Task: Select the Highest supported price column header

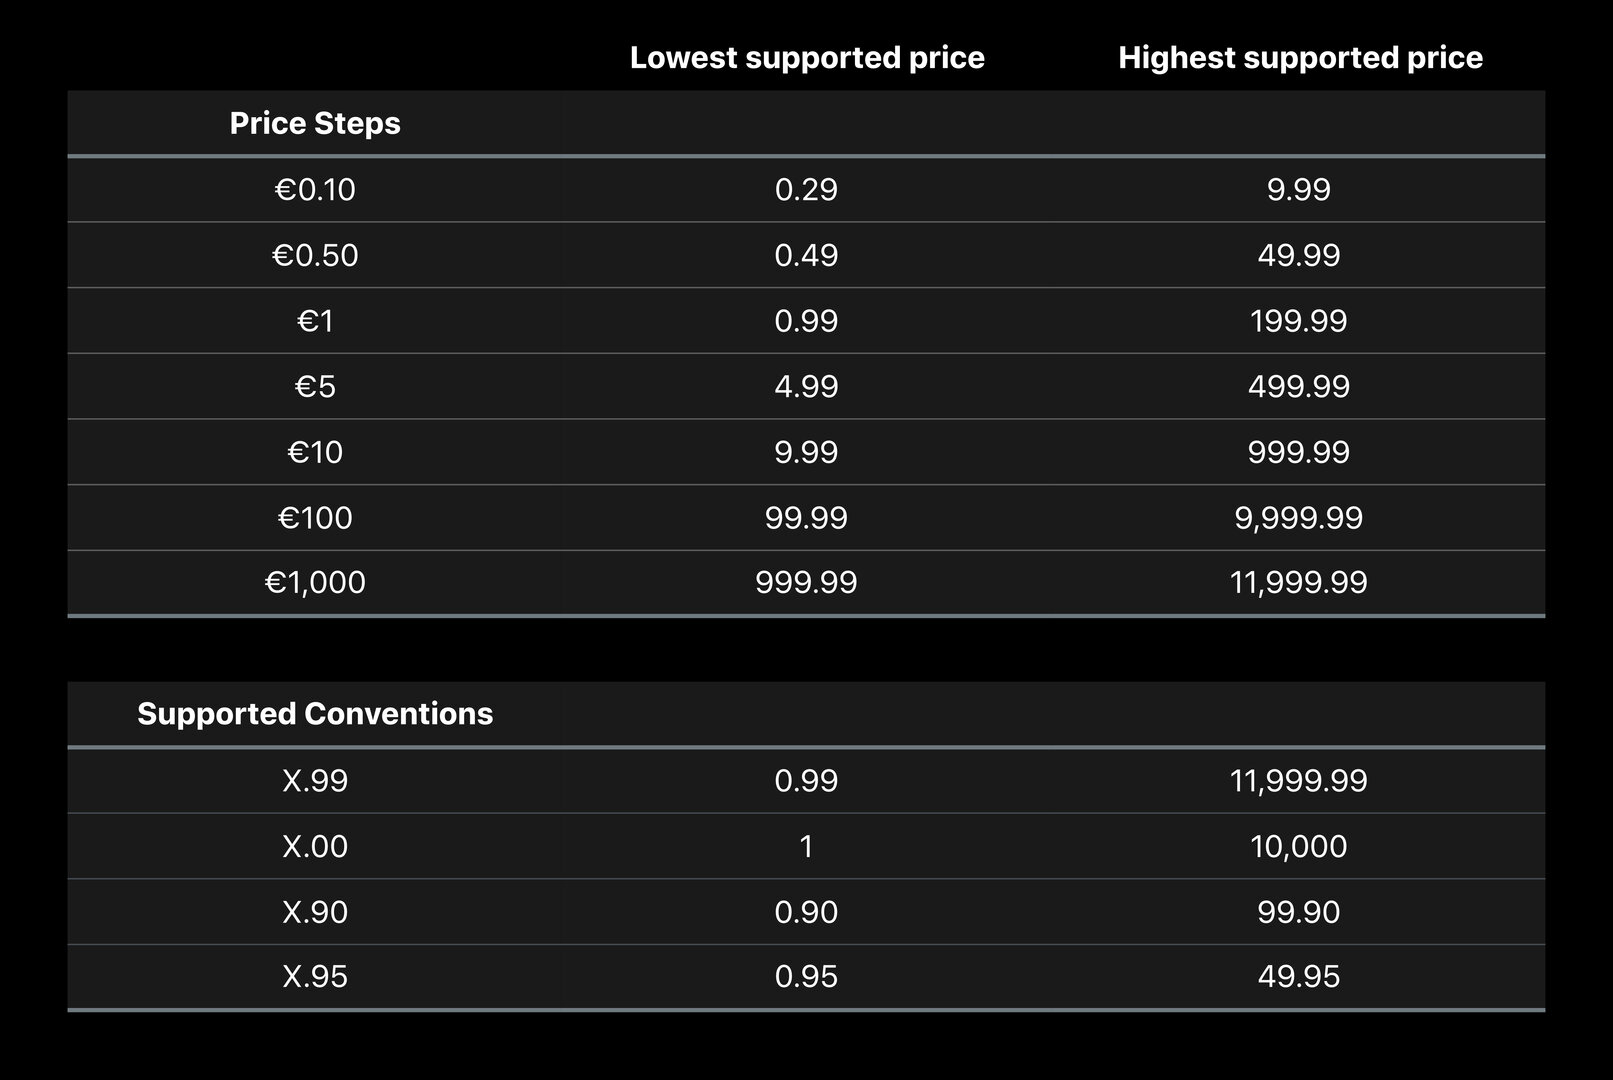Action: coord(1300,58)
